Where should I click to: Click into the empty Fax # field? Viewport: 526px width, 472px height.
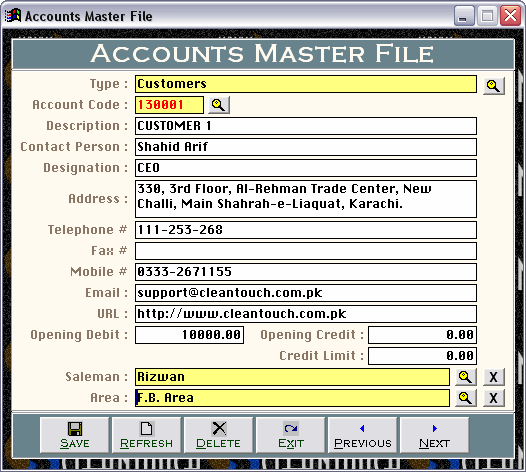(x=306, y=251)
